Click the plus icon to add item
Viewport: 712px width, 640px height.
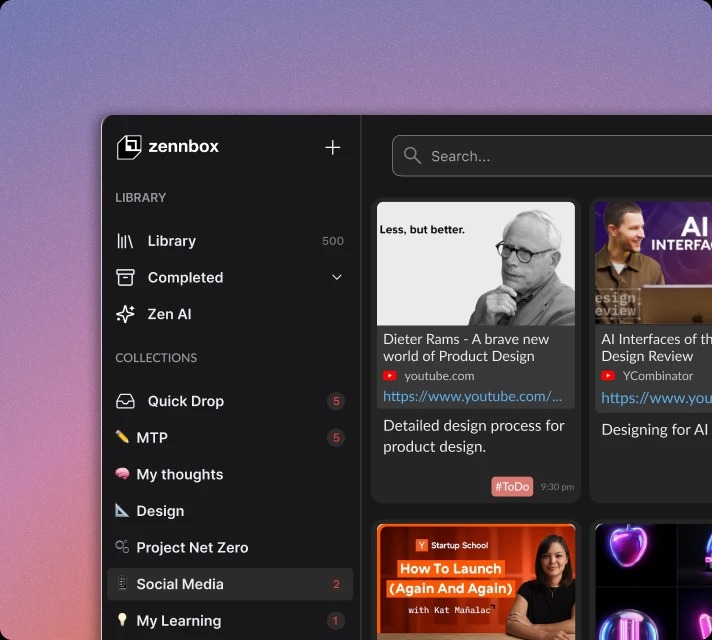(333, 147)
